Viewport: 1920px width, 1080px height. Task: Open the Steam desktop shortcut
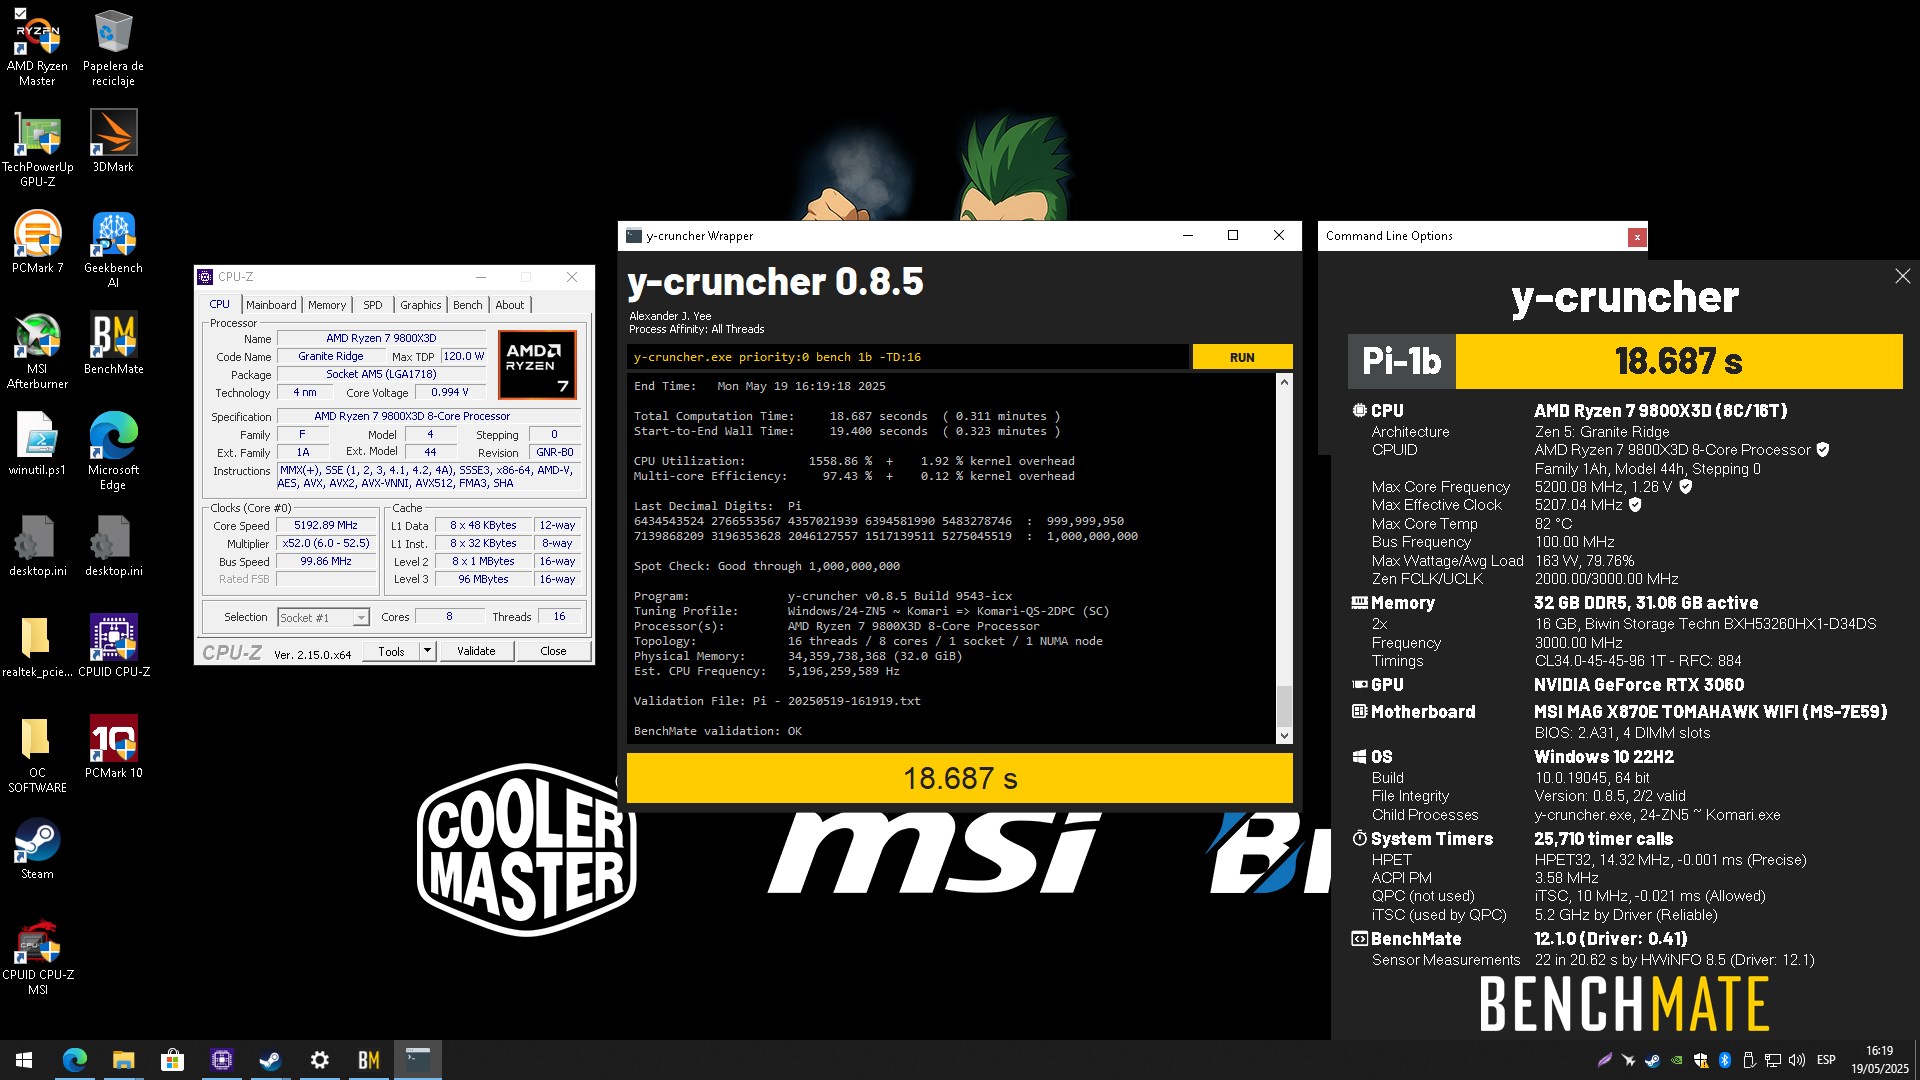pyautogui.click(x=37, y=848)
